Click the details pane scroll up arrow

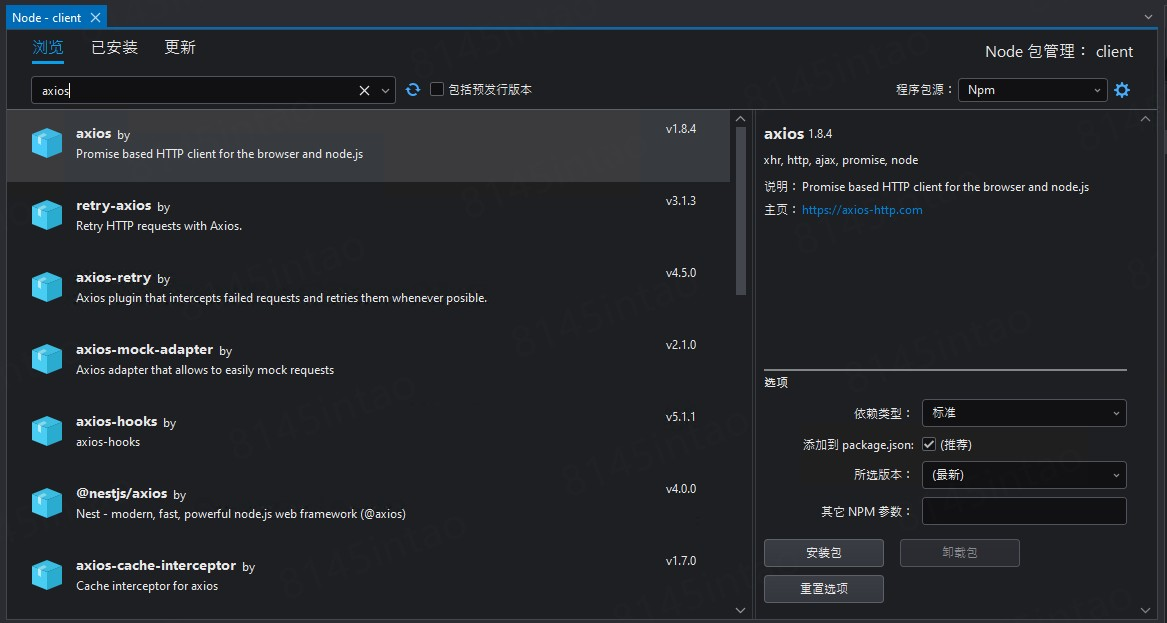[x=1145, y=118]
